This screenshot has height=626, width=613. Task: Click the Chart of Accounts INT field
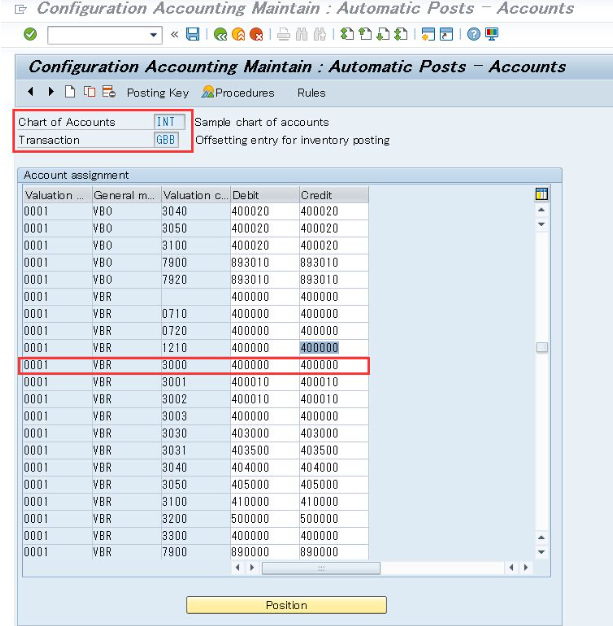(x=169, y=122)
